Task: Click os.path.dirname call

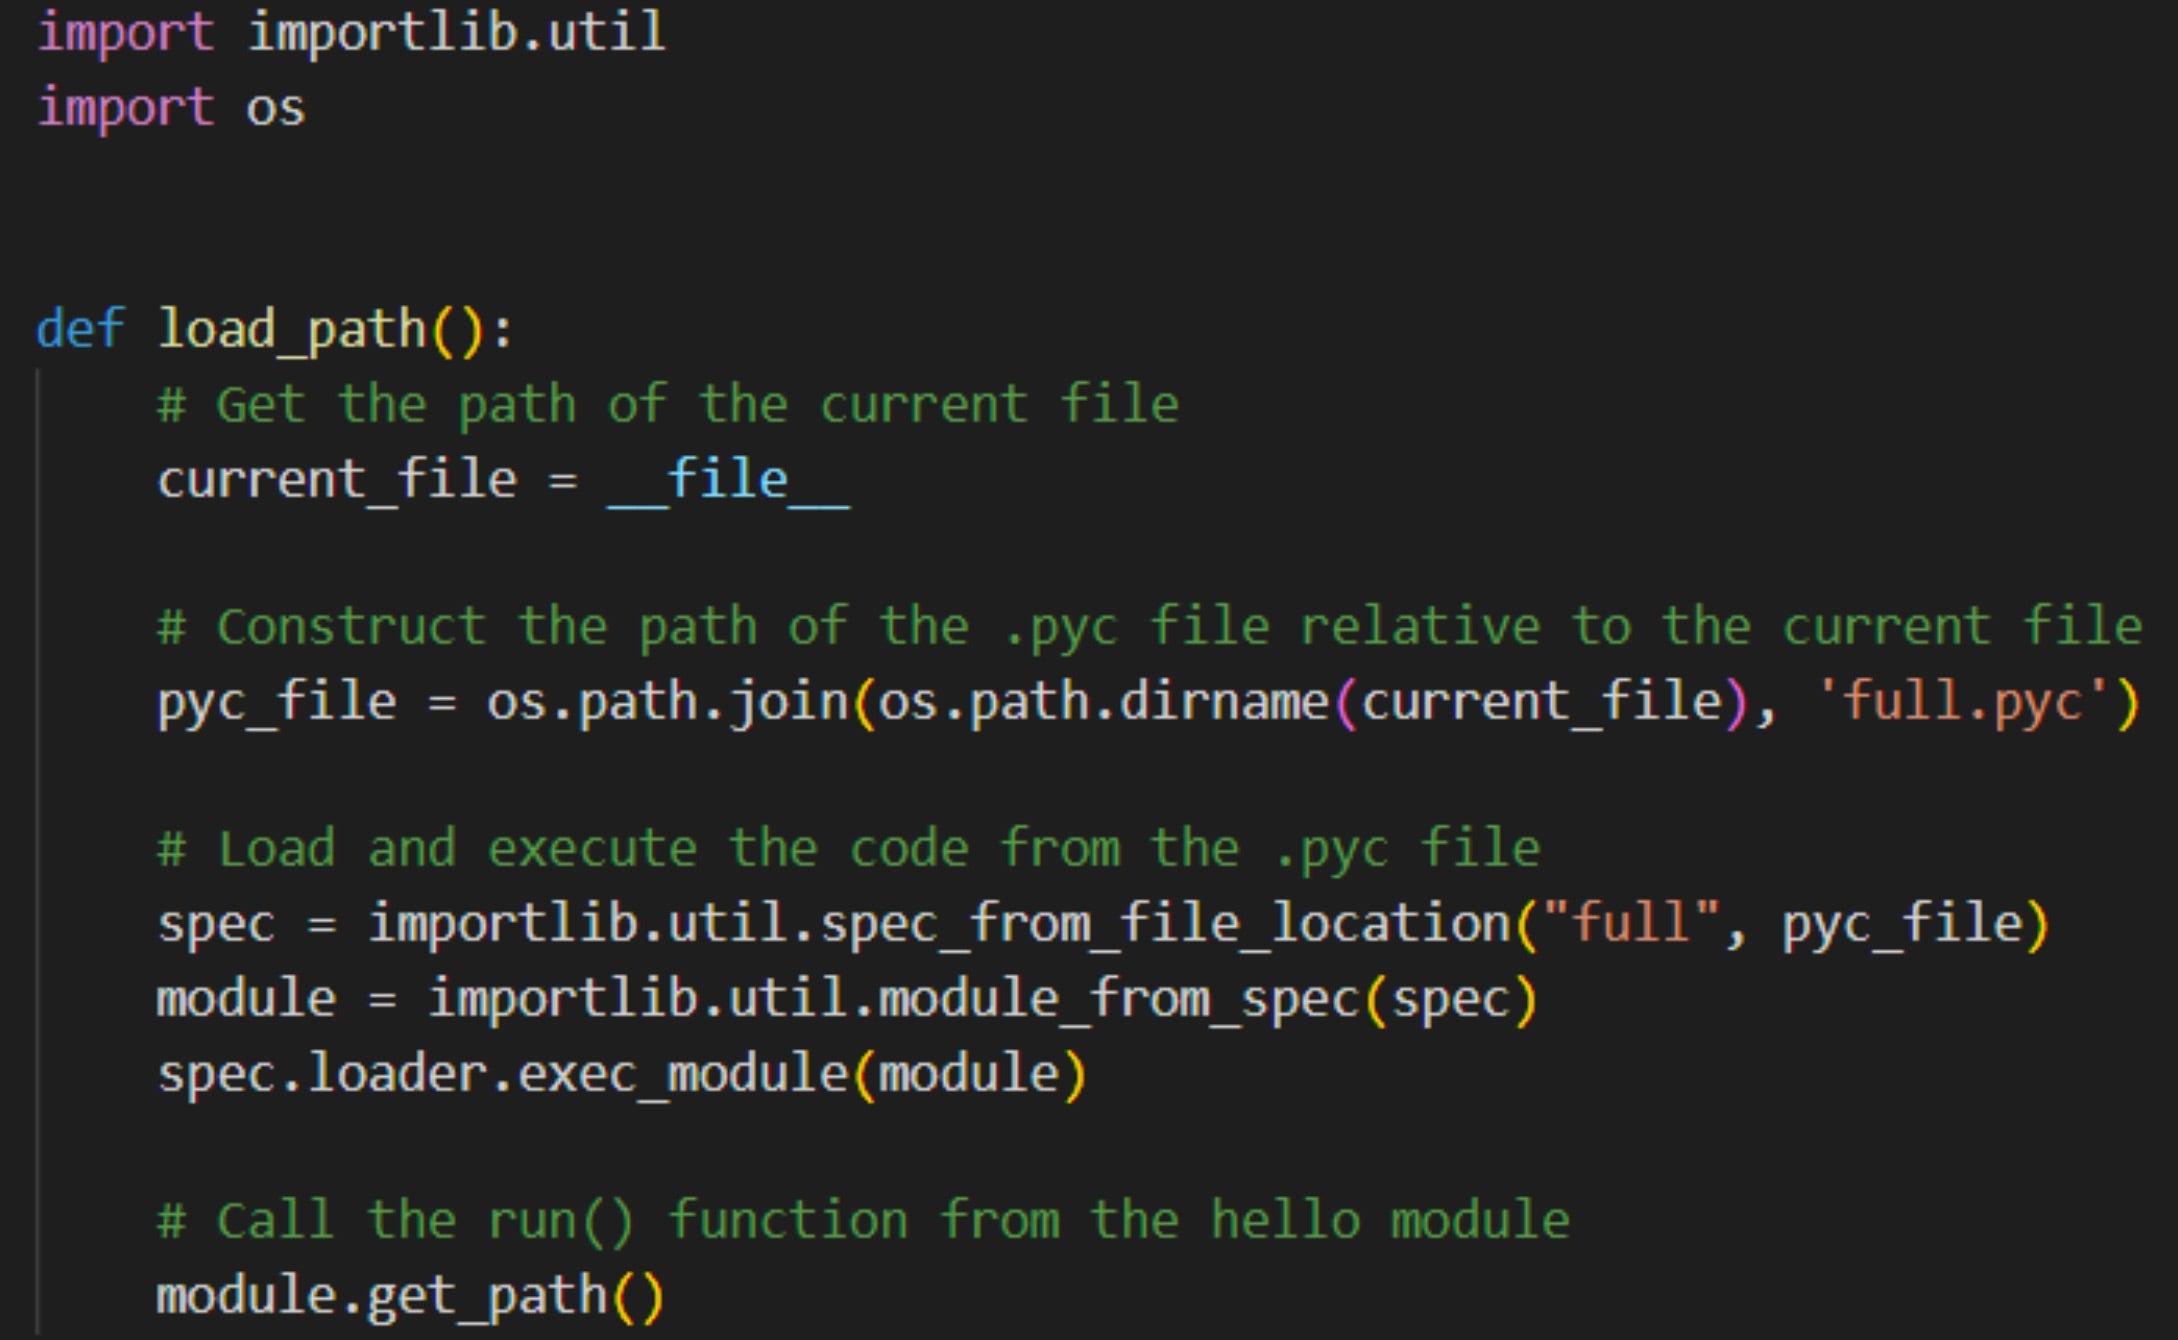Action: coord(1102,701)
